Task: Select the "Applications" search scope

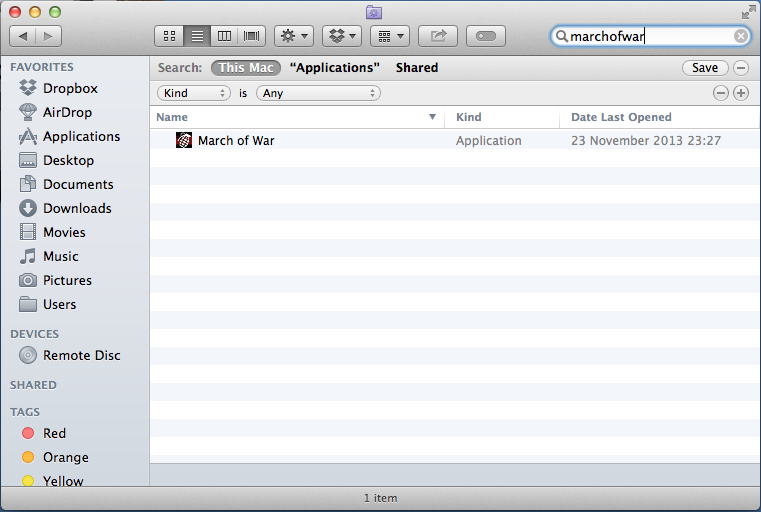Action: [335, 68]
